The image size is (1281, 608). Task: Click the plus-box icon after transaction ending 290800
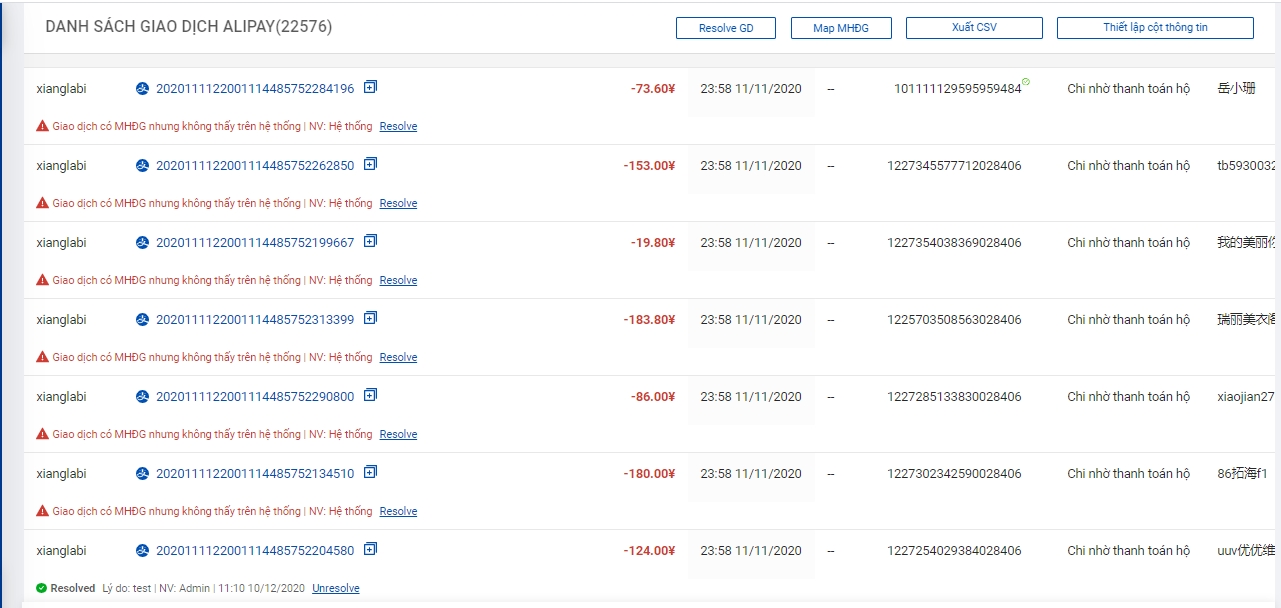370,395
